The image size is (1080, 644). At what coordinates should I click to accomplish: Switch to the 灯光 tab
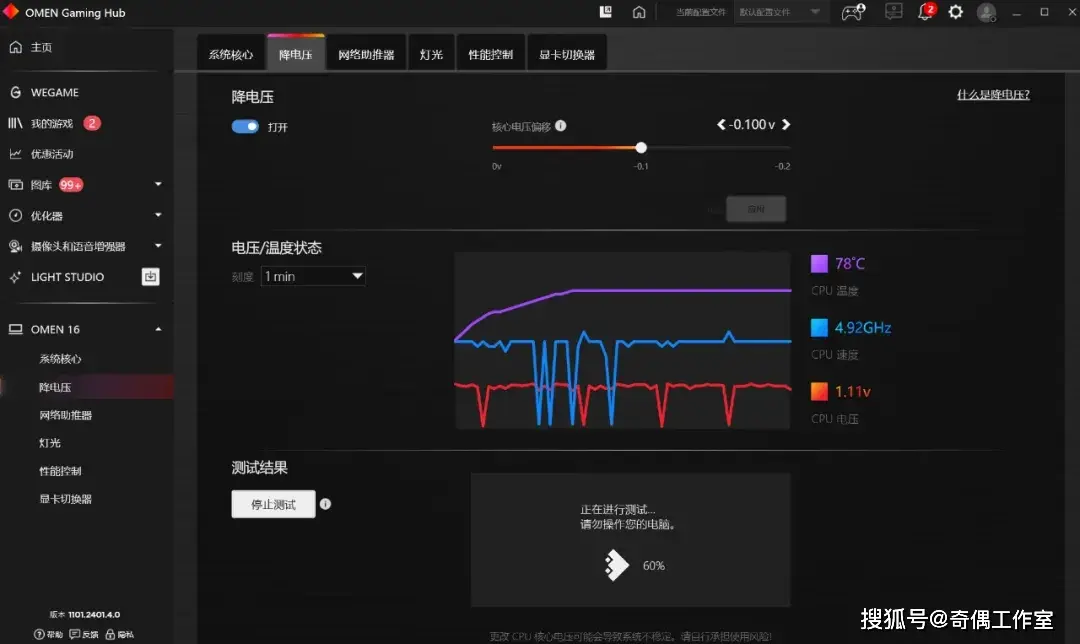coord(431,54)
